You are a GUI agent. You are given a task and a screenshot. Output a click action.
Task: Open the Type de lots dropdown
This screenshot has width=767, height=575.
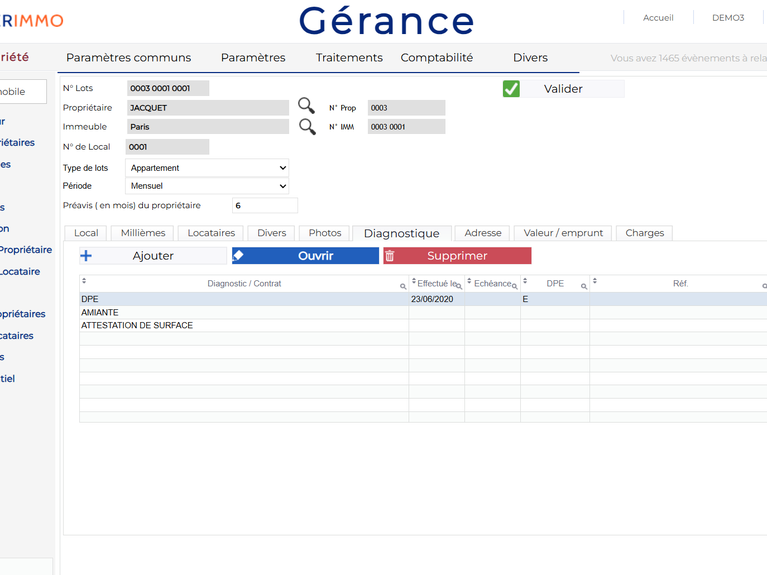point(207,168)
